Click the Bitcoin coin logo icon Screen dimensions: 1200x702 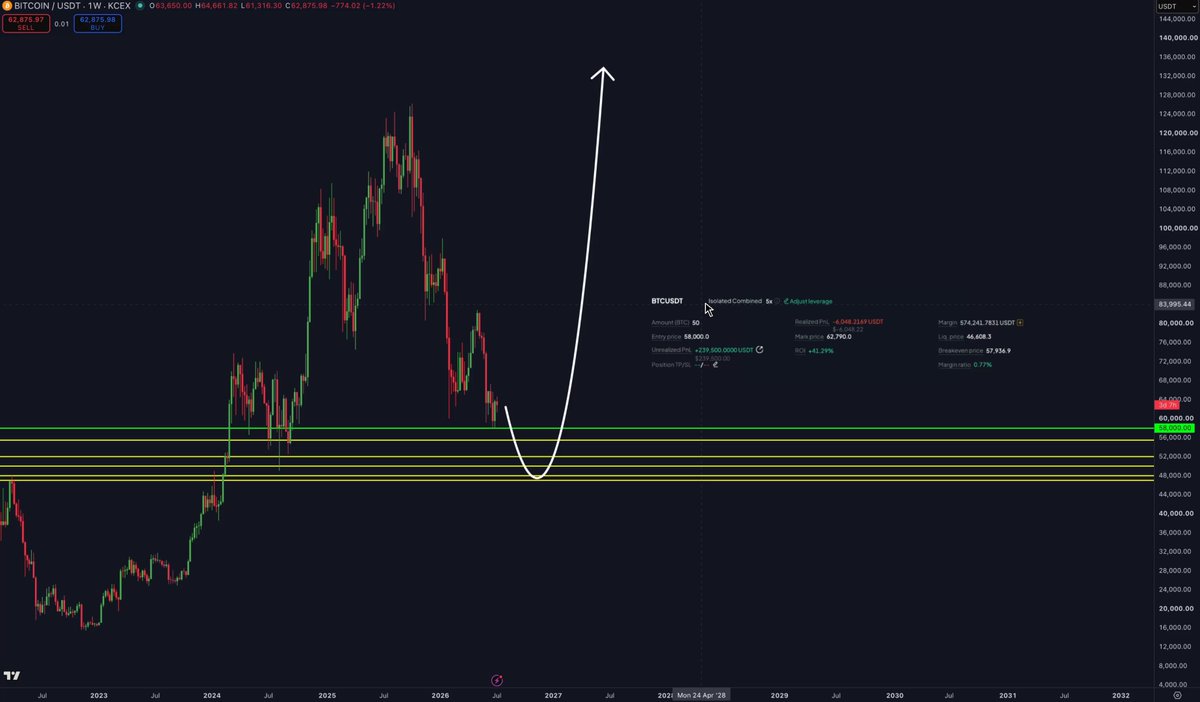tap(7, 6)
